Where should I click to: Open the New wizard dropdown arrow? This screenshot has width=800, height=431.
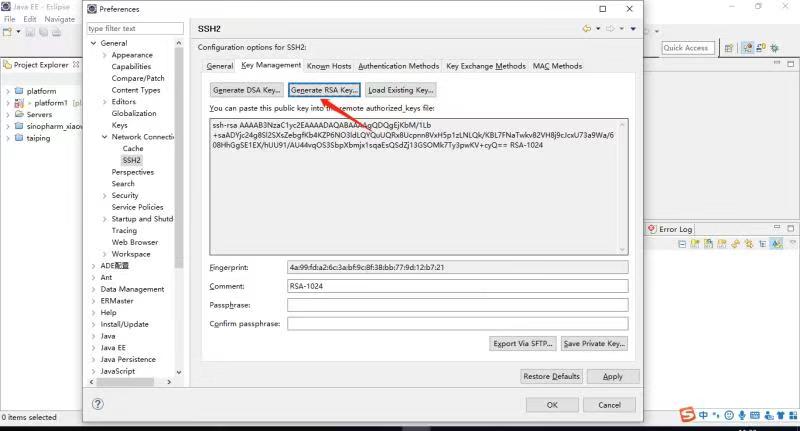(x=18, y=32)
